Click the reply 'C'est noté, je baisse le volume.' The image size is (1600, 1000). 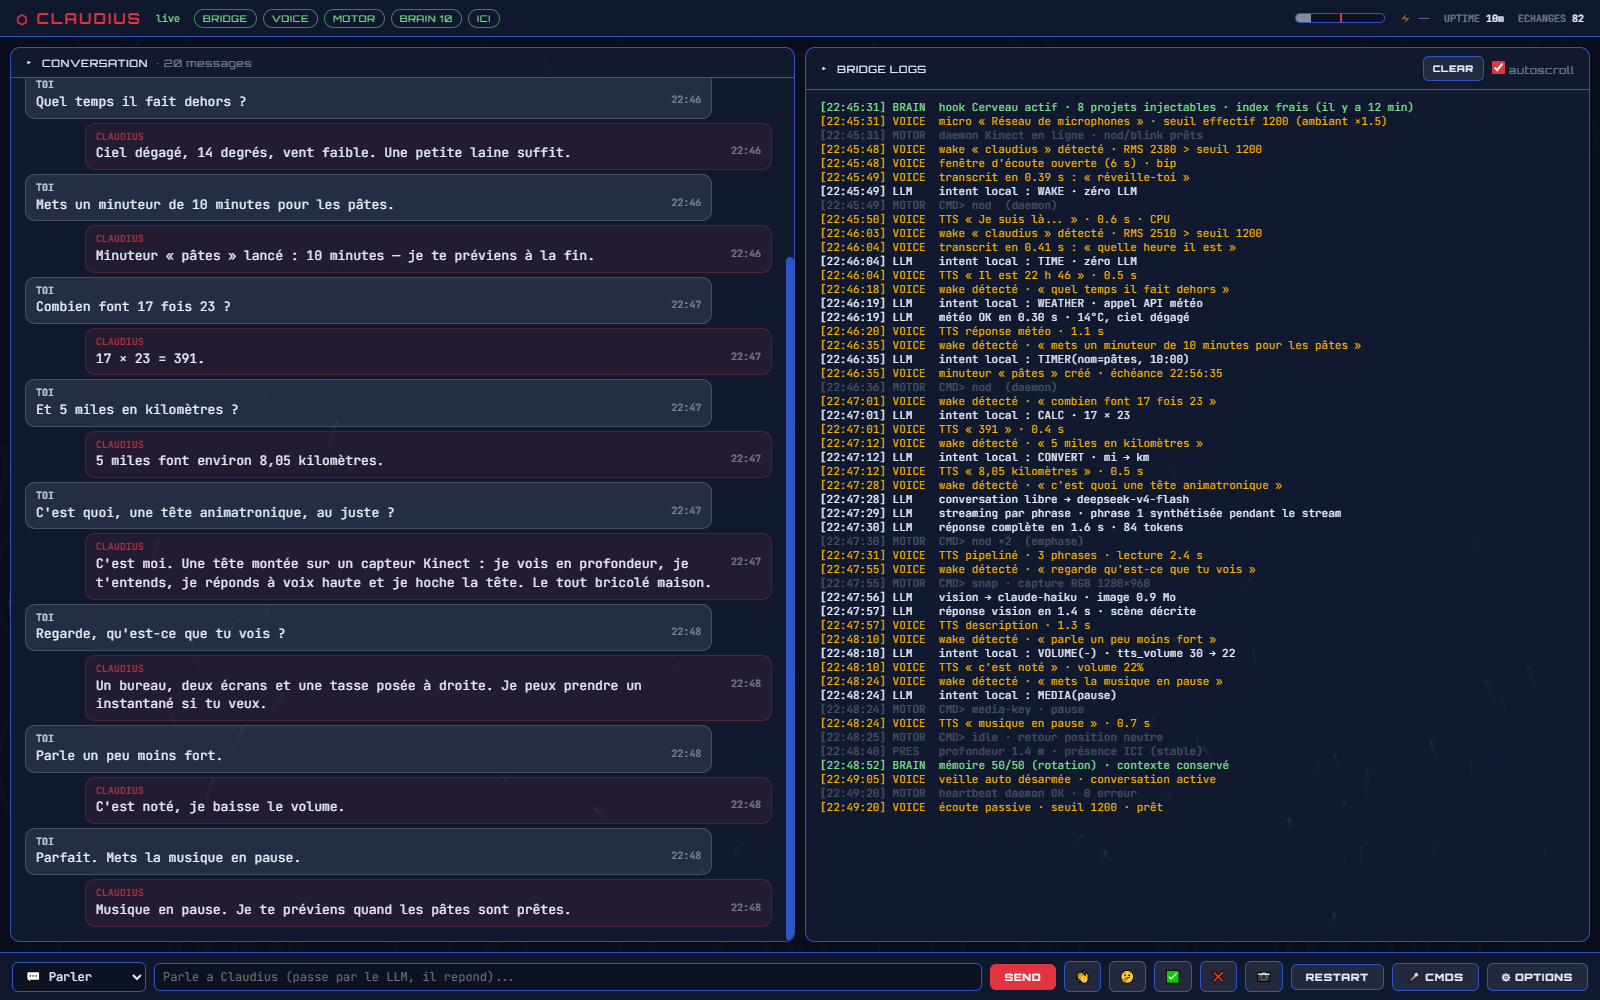[x=428, y=801]
